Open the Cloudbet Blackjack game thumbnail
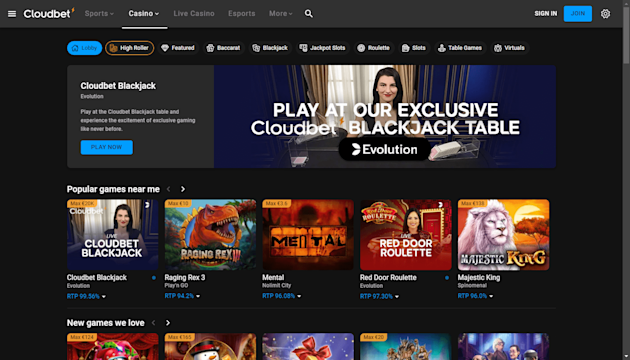The image size is (630, 360). pyautogui.click(x=112, y=235)
